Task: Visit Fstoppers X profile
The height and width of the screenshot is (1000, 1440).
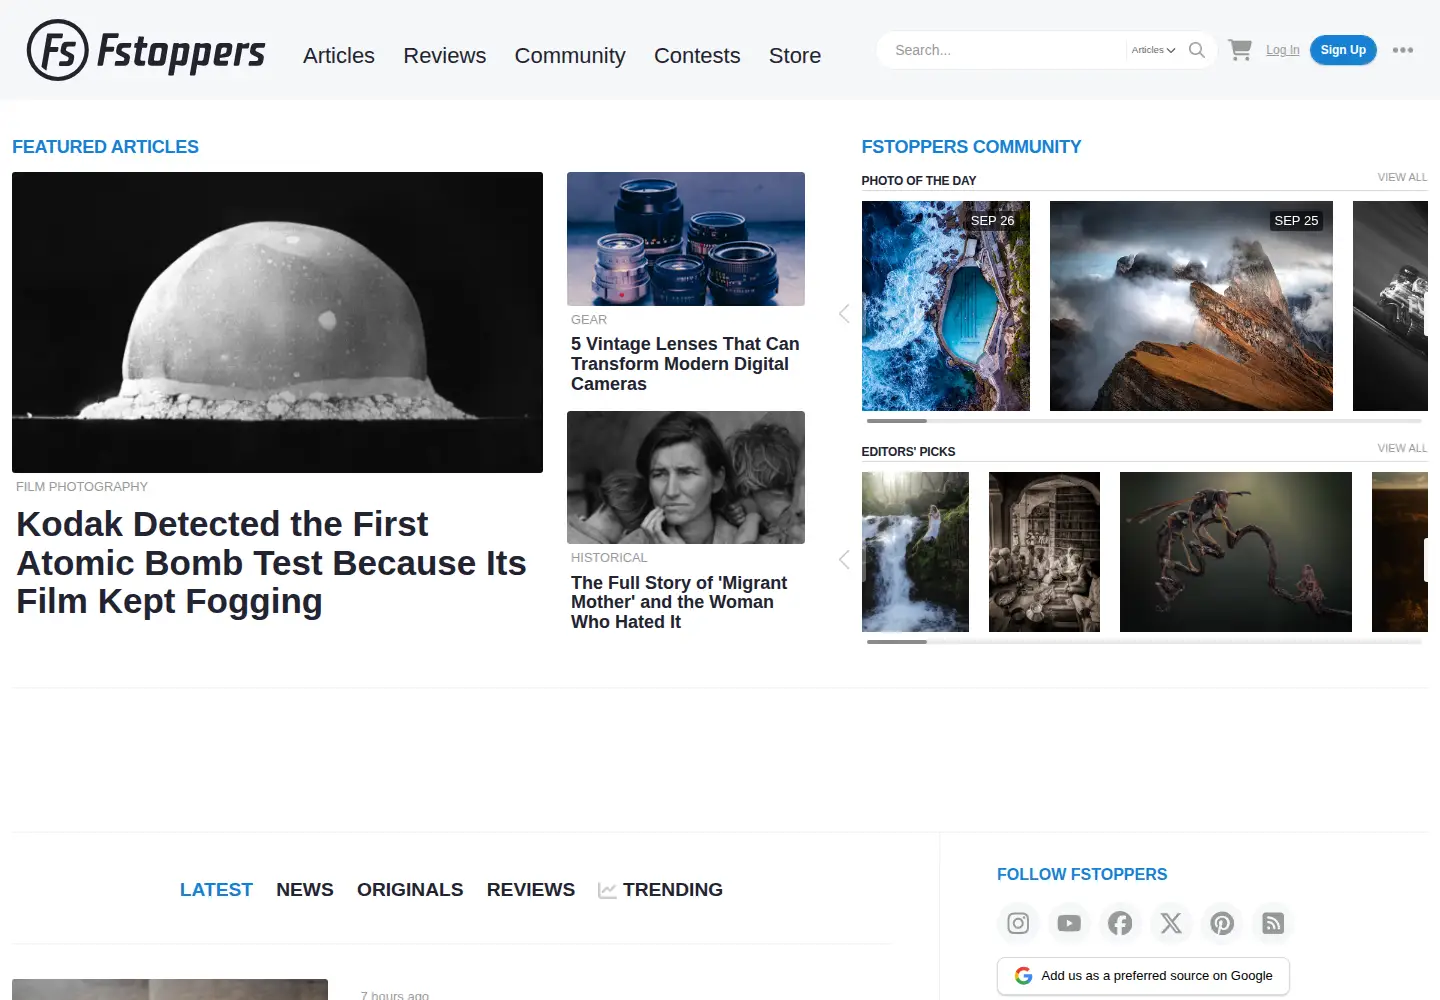Action: (1171, 923)
